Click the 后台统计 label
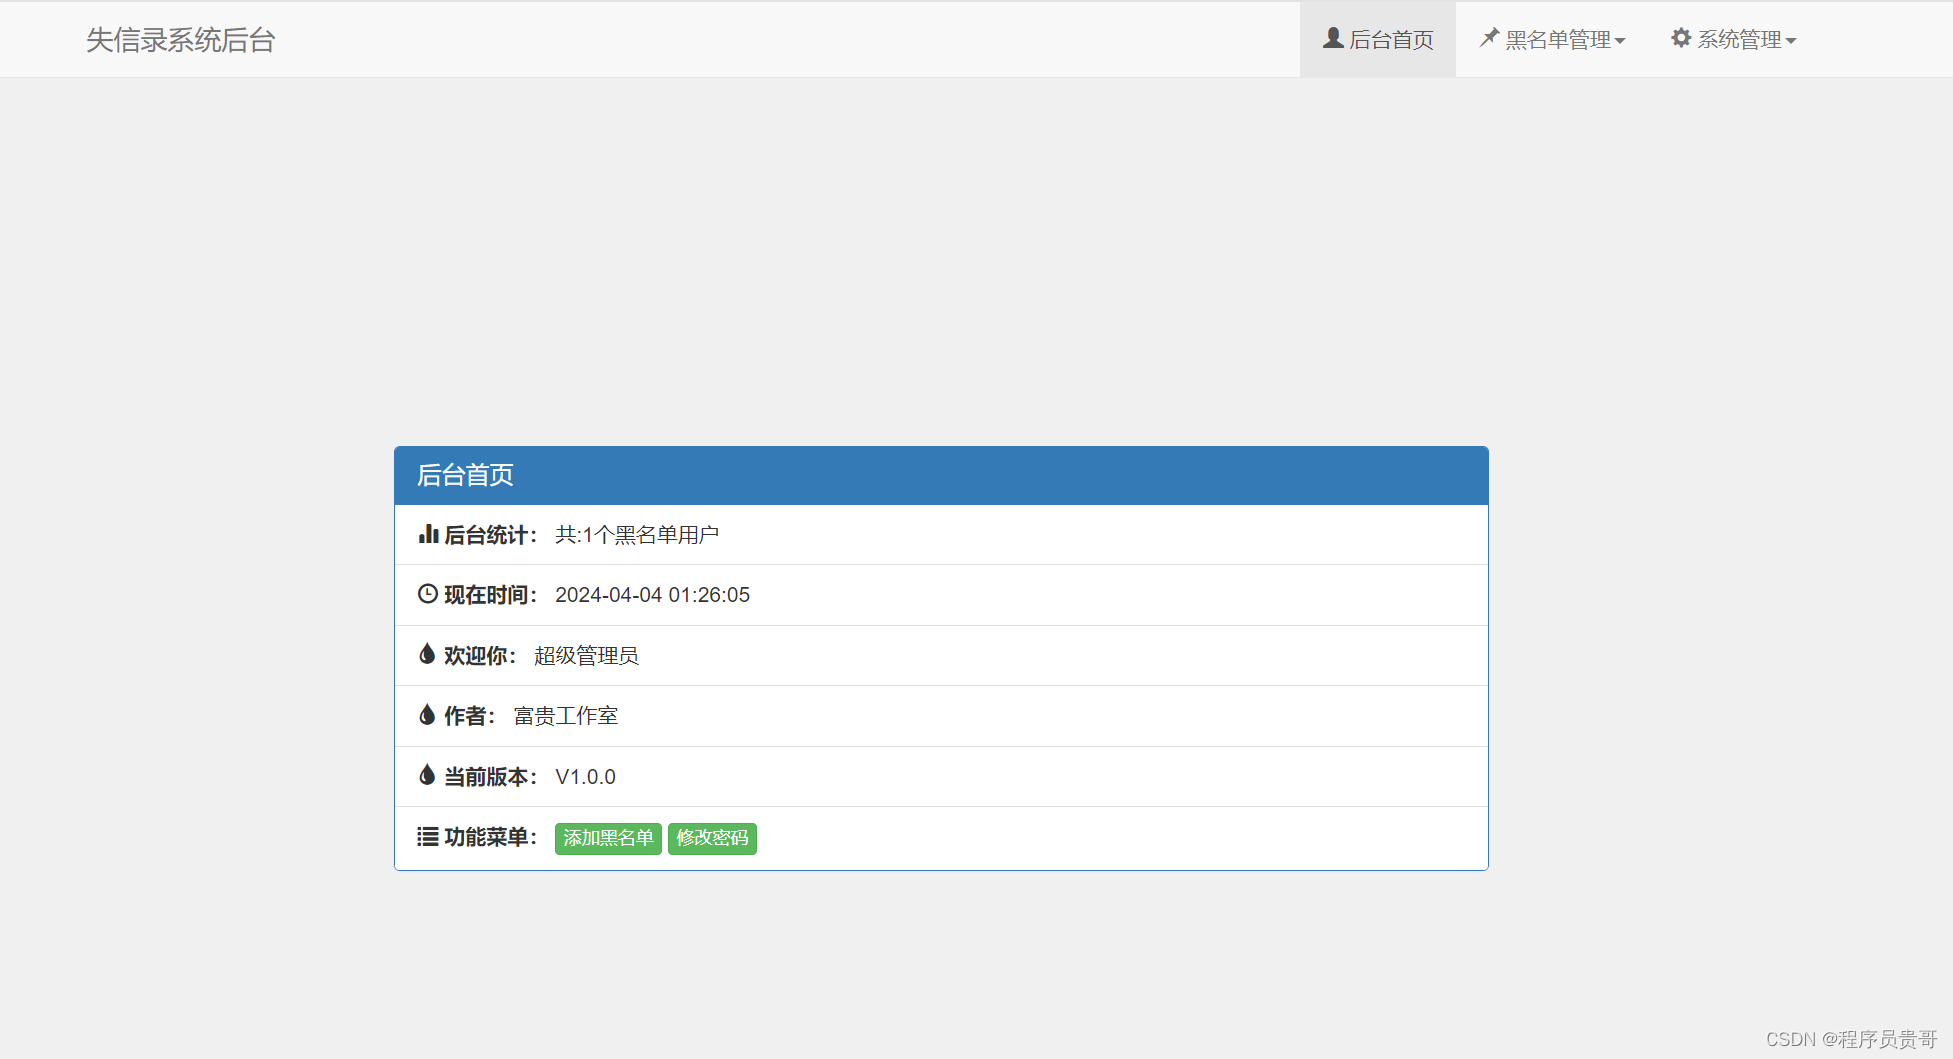Screen dimensions: 1953x1059 (x=490, y=535)
